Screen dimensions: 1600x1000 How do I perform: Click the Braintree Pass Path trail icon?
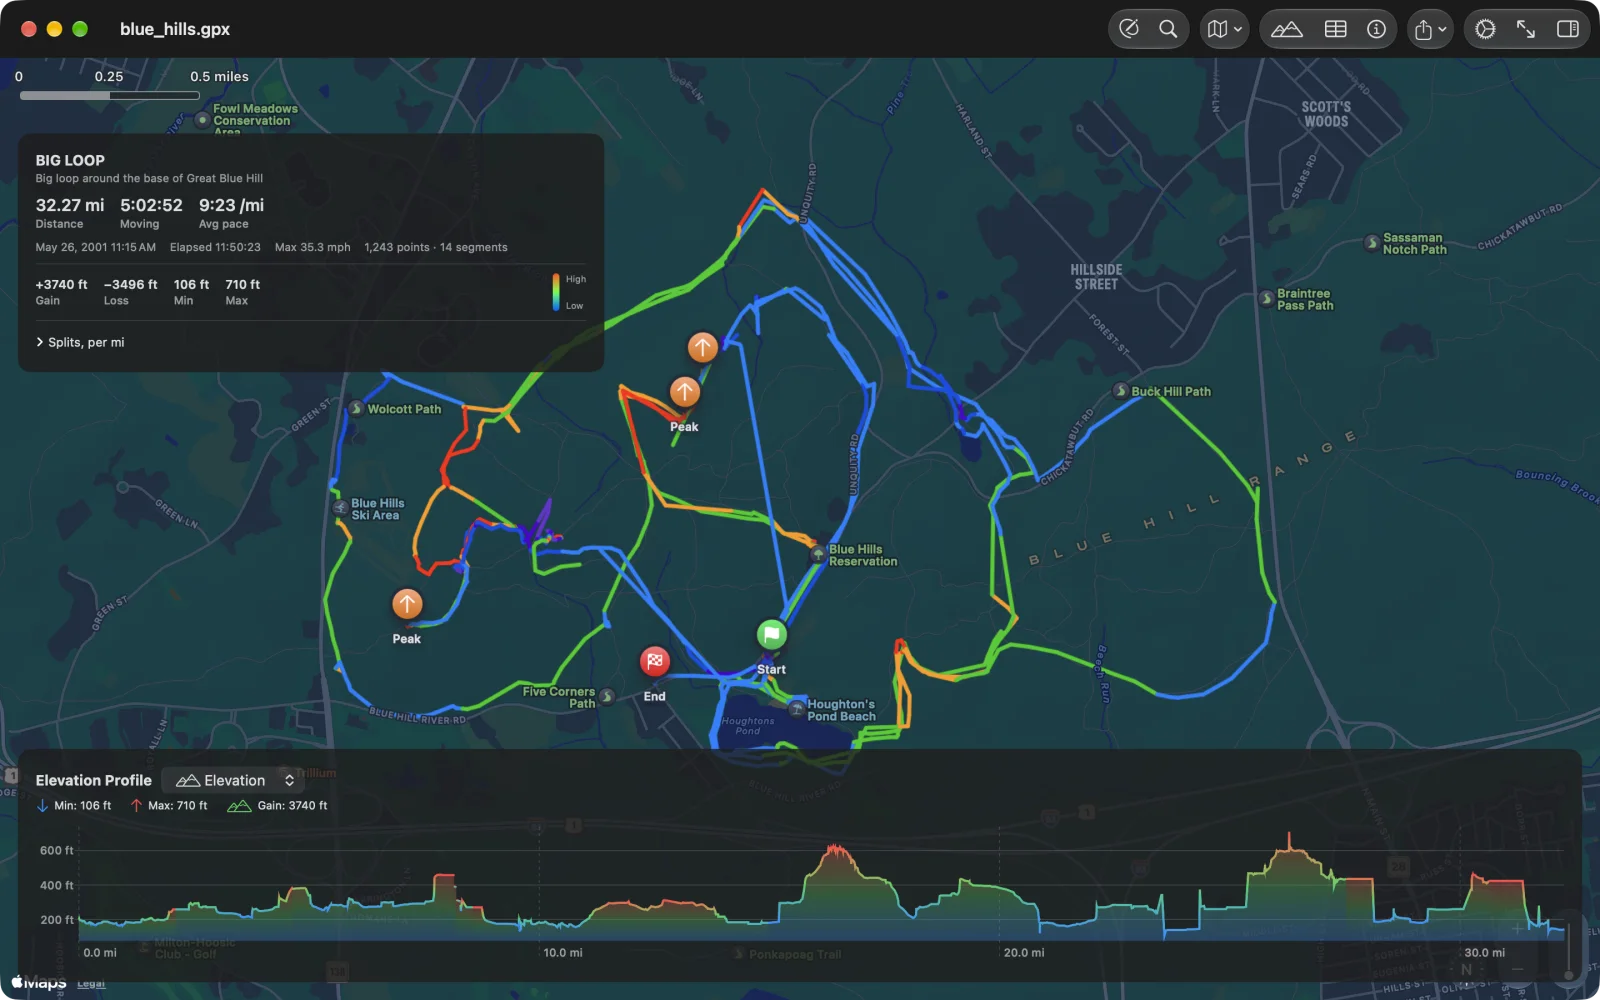click(x=1267, y=299)
